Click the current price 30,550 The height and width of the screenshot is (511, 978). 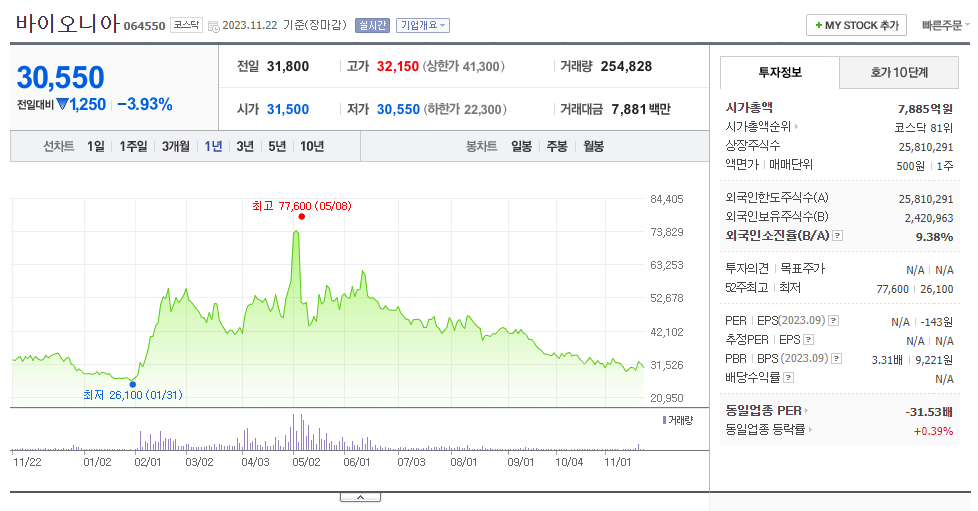[61, 77]
